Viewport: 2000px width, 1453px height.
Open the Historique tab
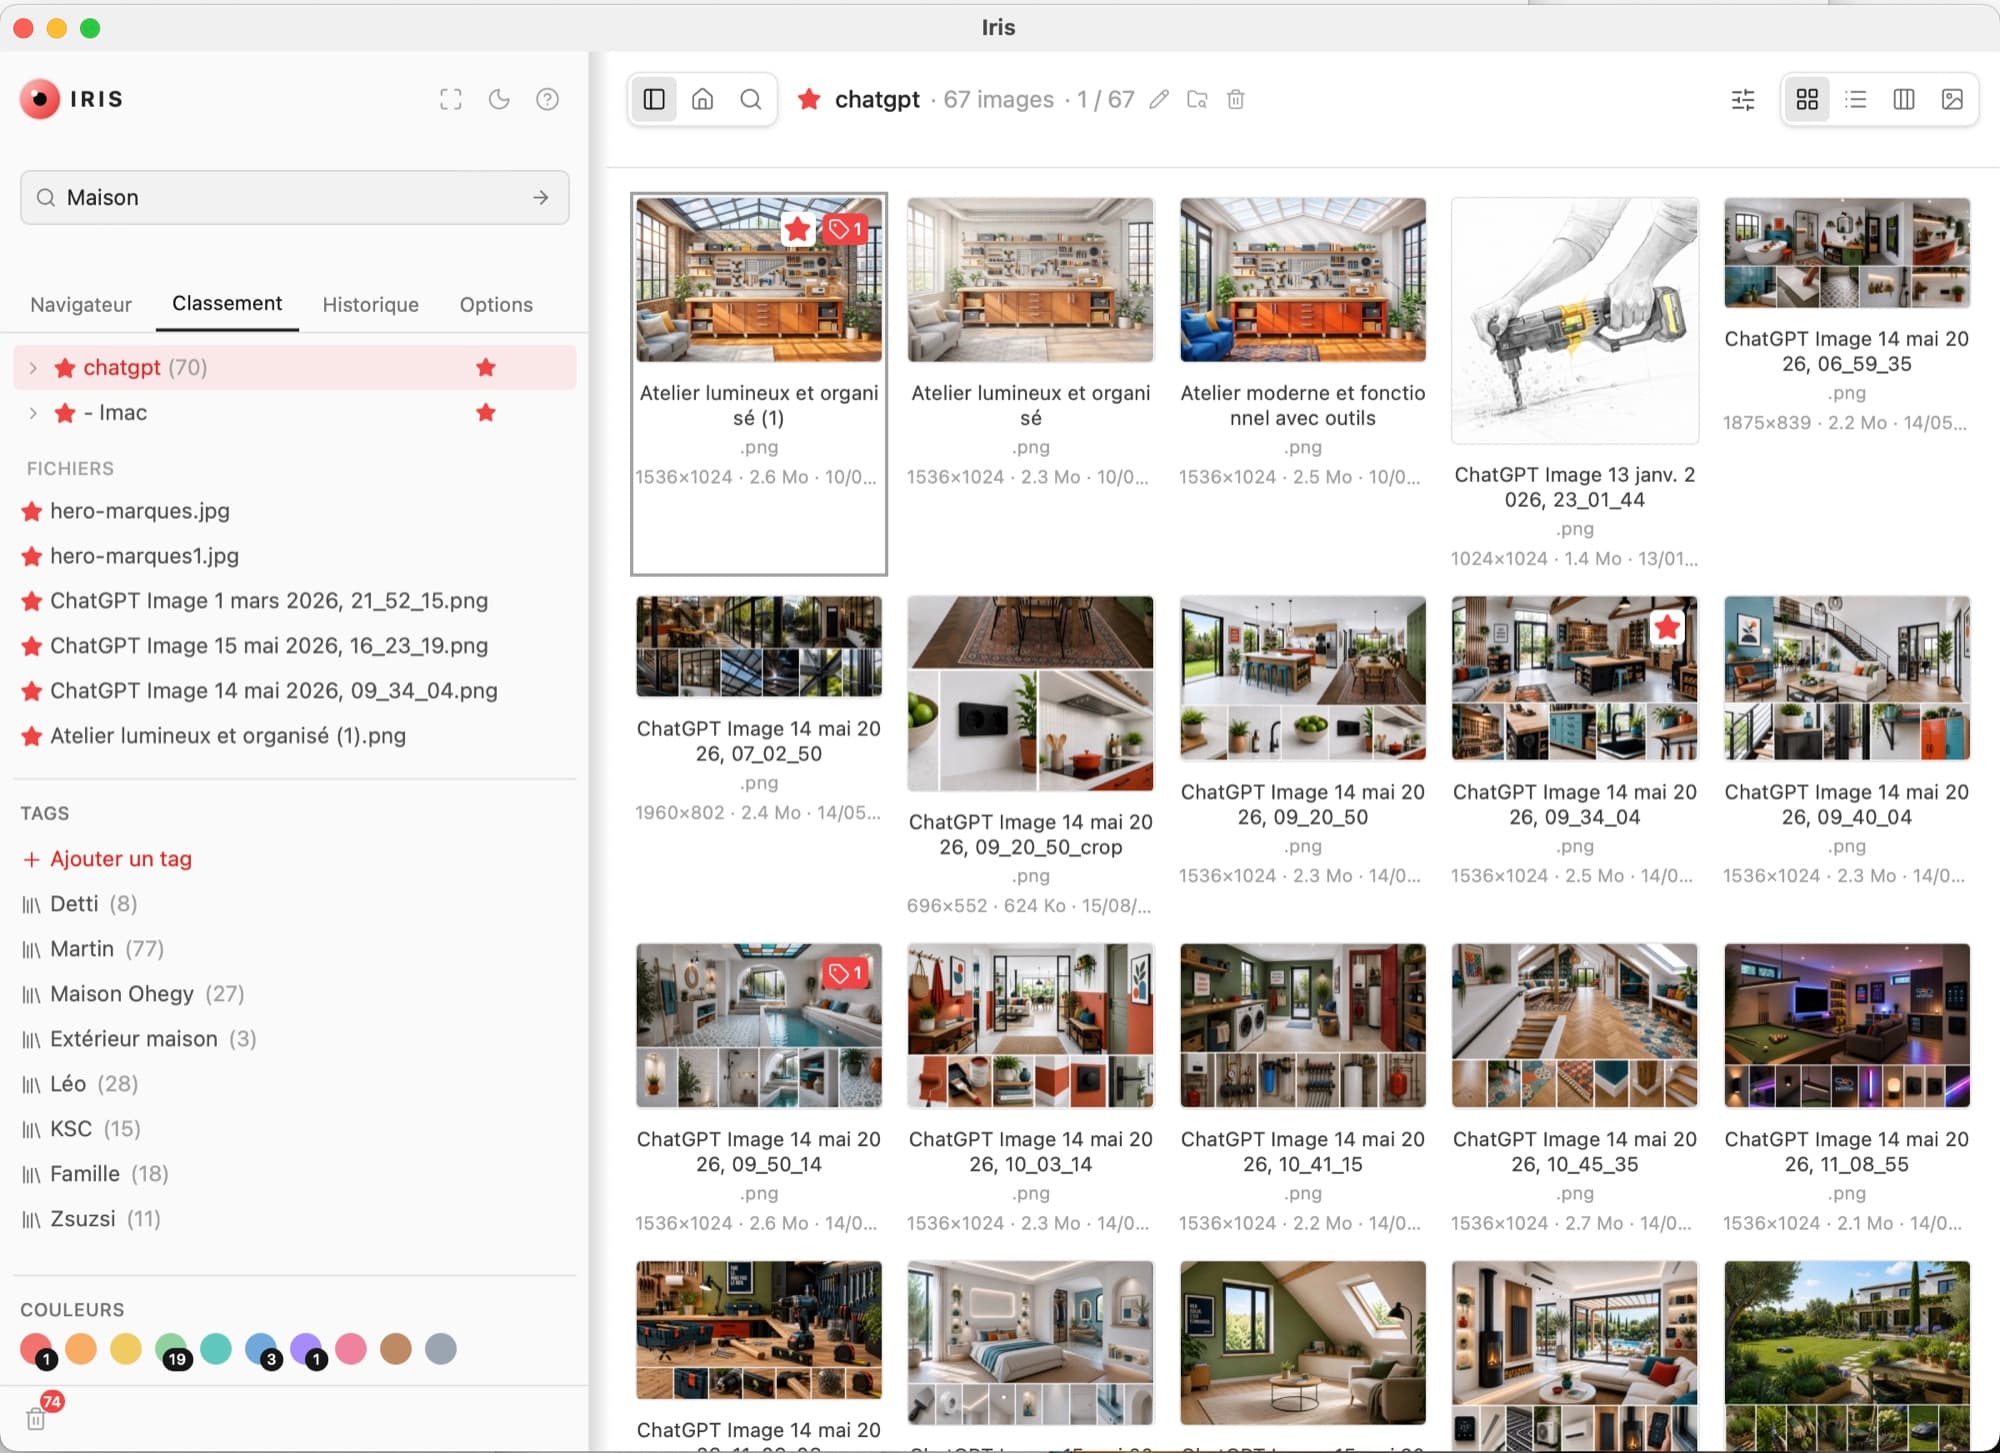click(370, 304)
